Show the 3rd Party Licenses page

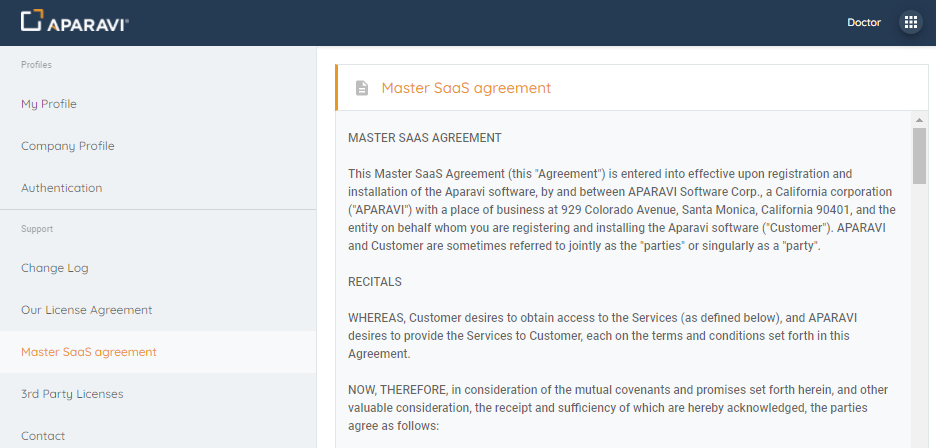(x=72, y=394)
